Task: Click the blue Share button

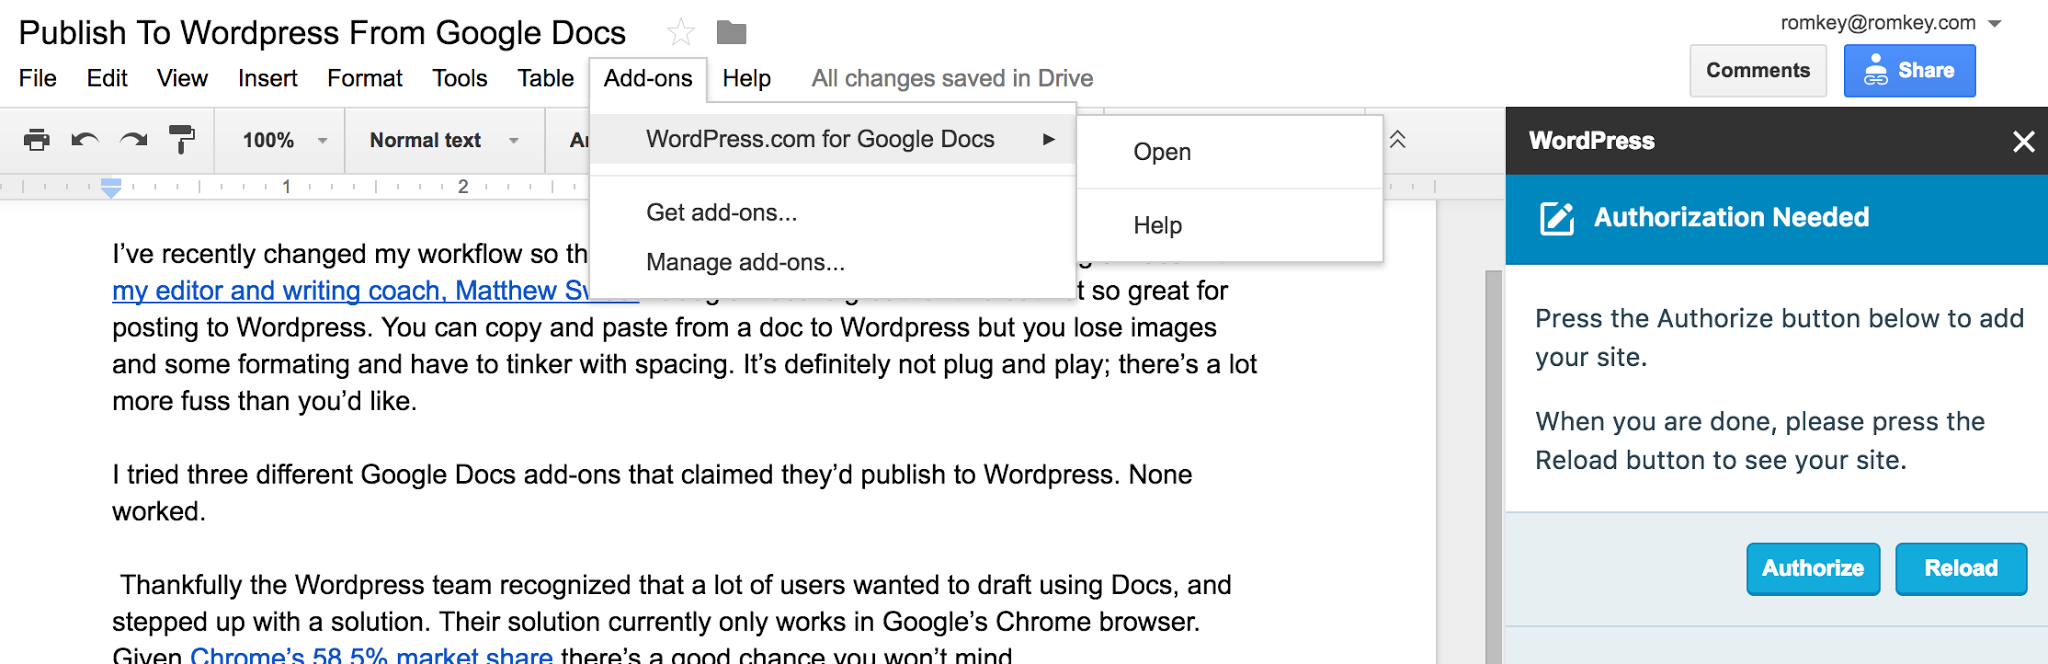Action: 1909,71
